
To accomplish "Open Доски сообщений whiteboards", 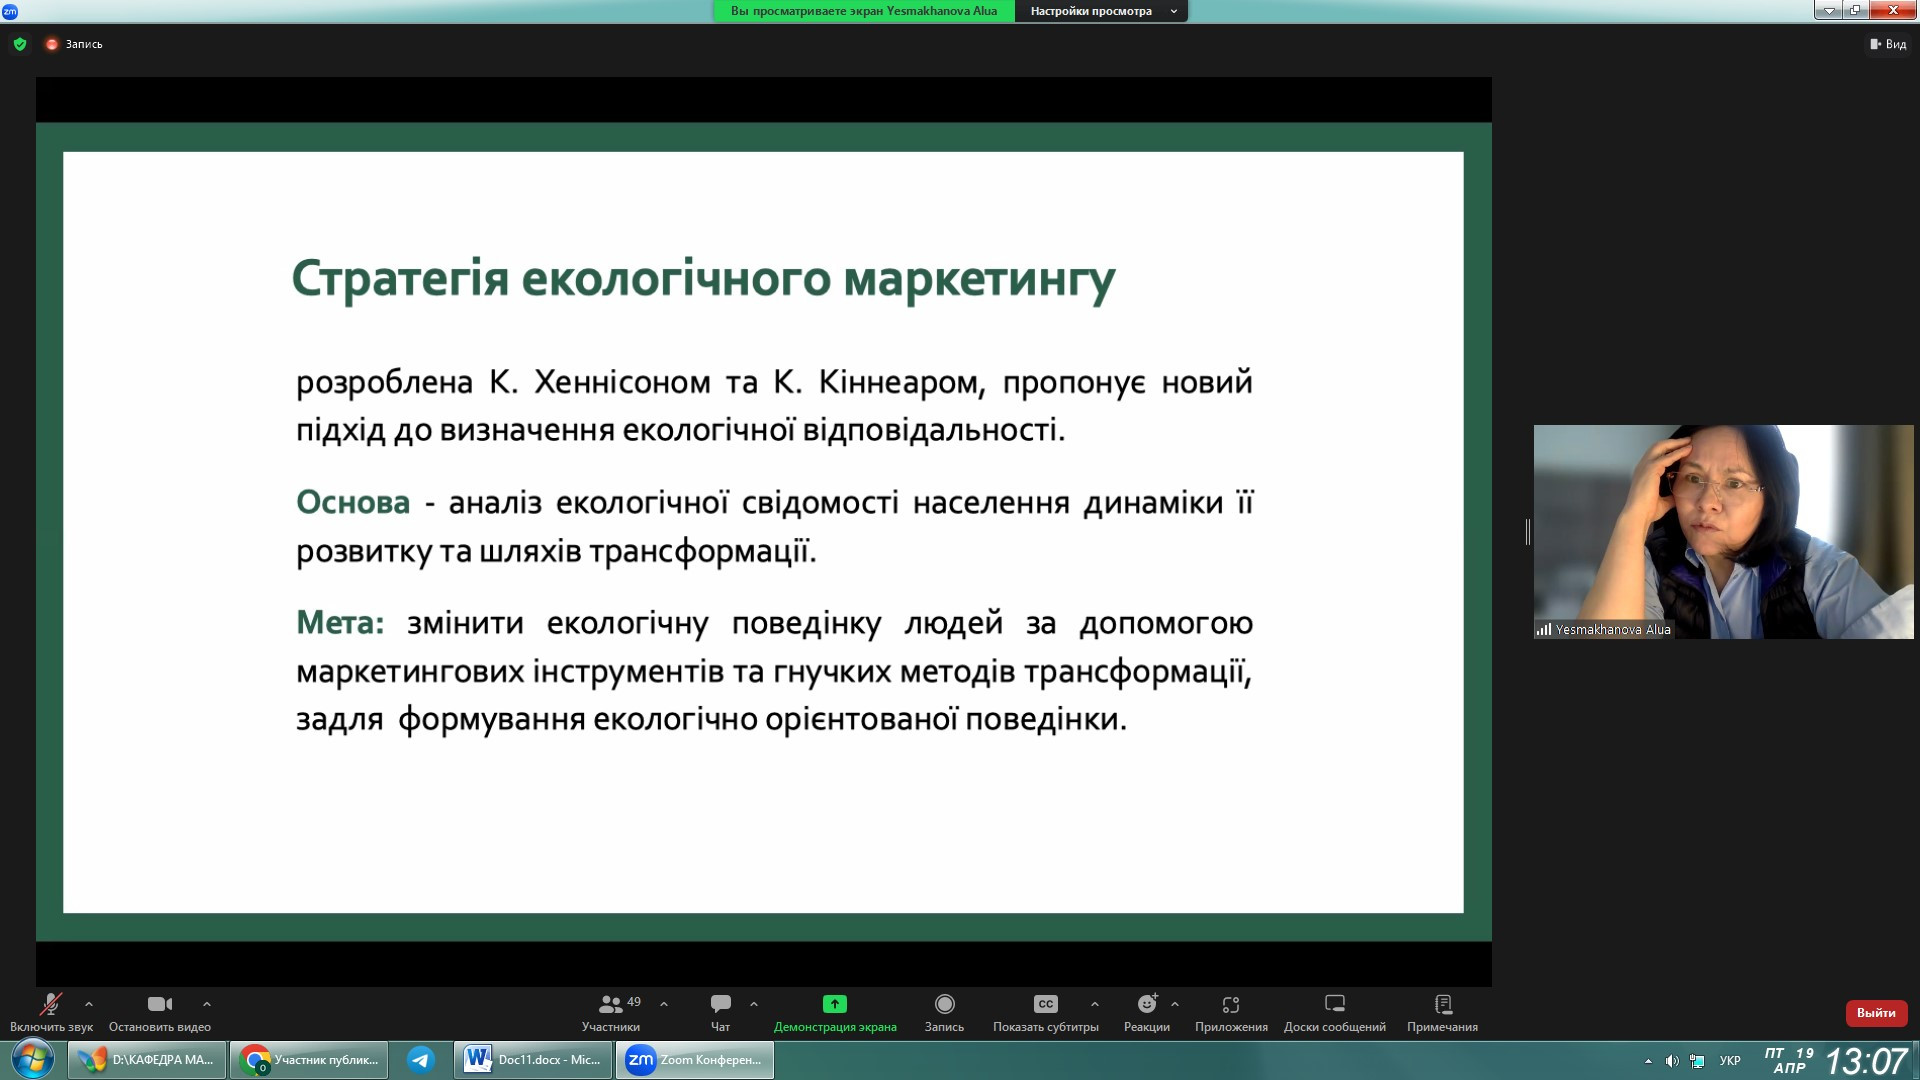I will tap(1335, 1012).
